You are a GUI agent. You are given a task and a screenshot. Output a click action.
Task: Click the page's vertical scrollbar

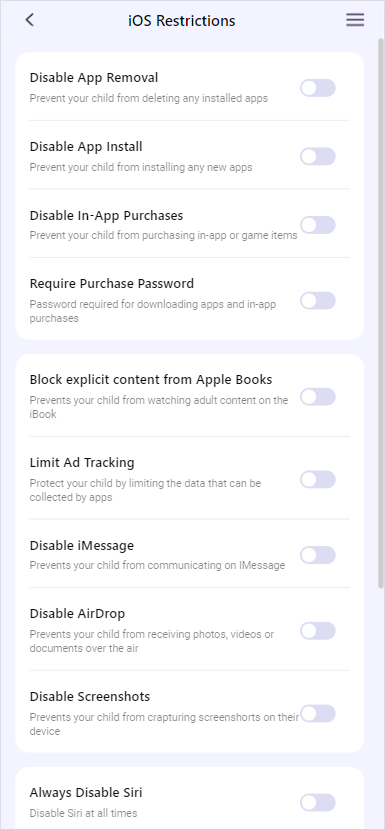[x=381, y=312]
